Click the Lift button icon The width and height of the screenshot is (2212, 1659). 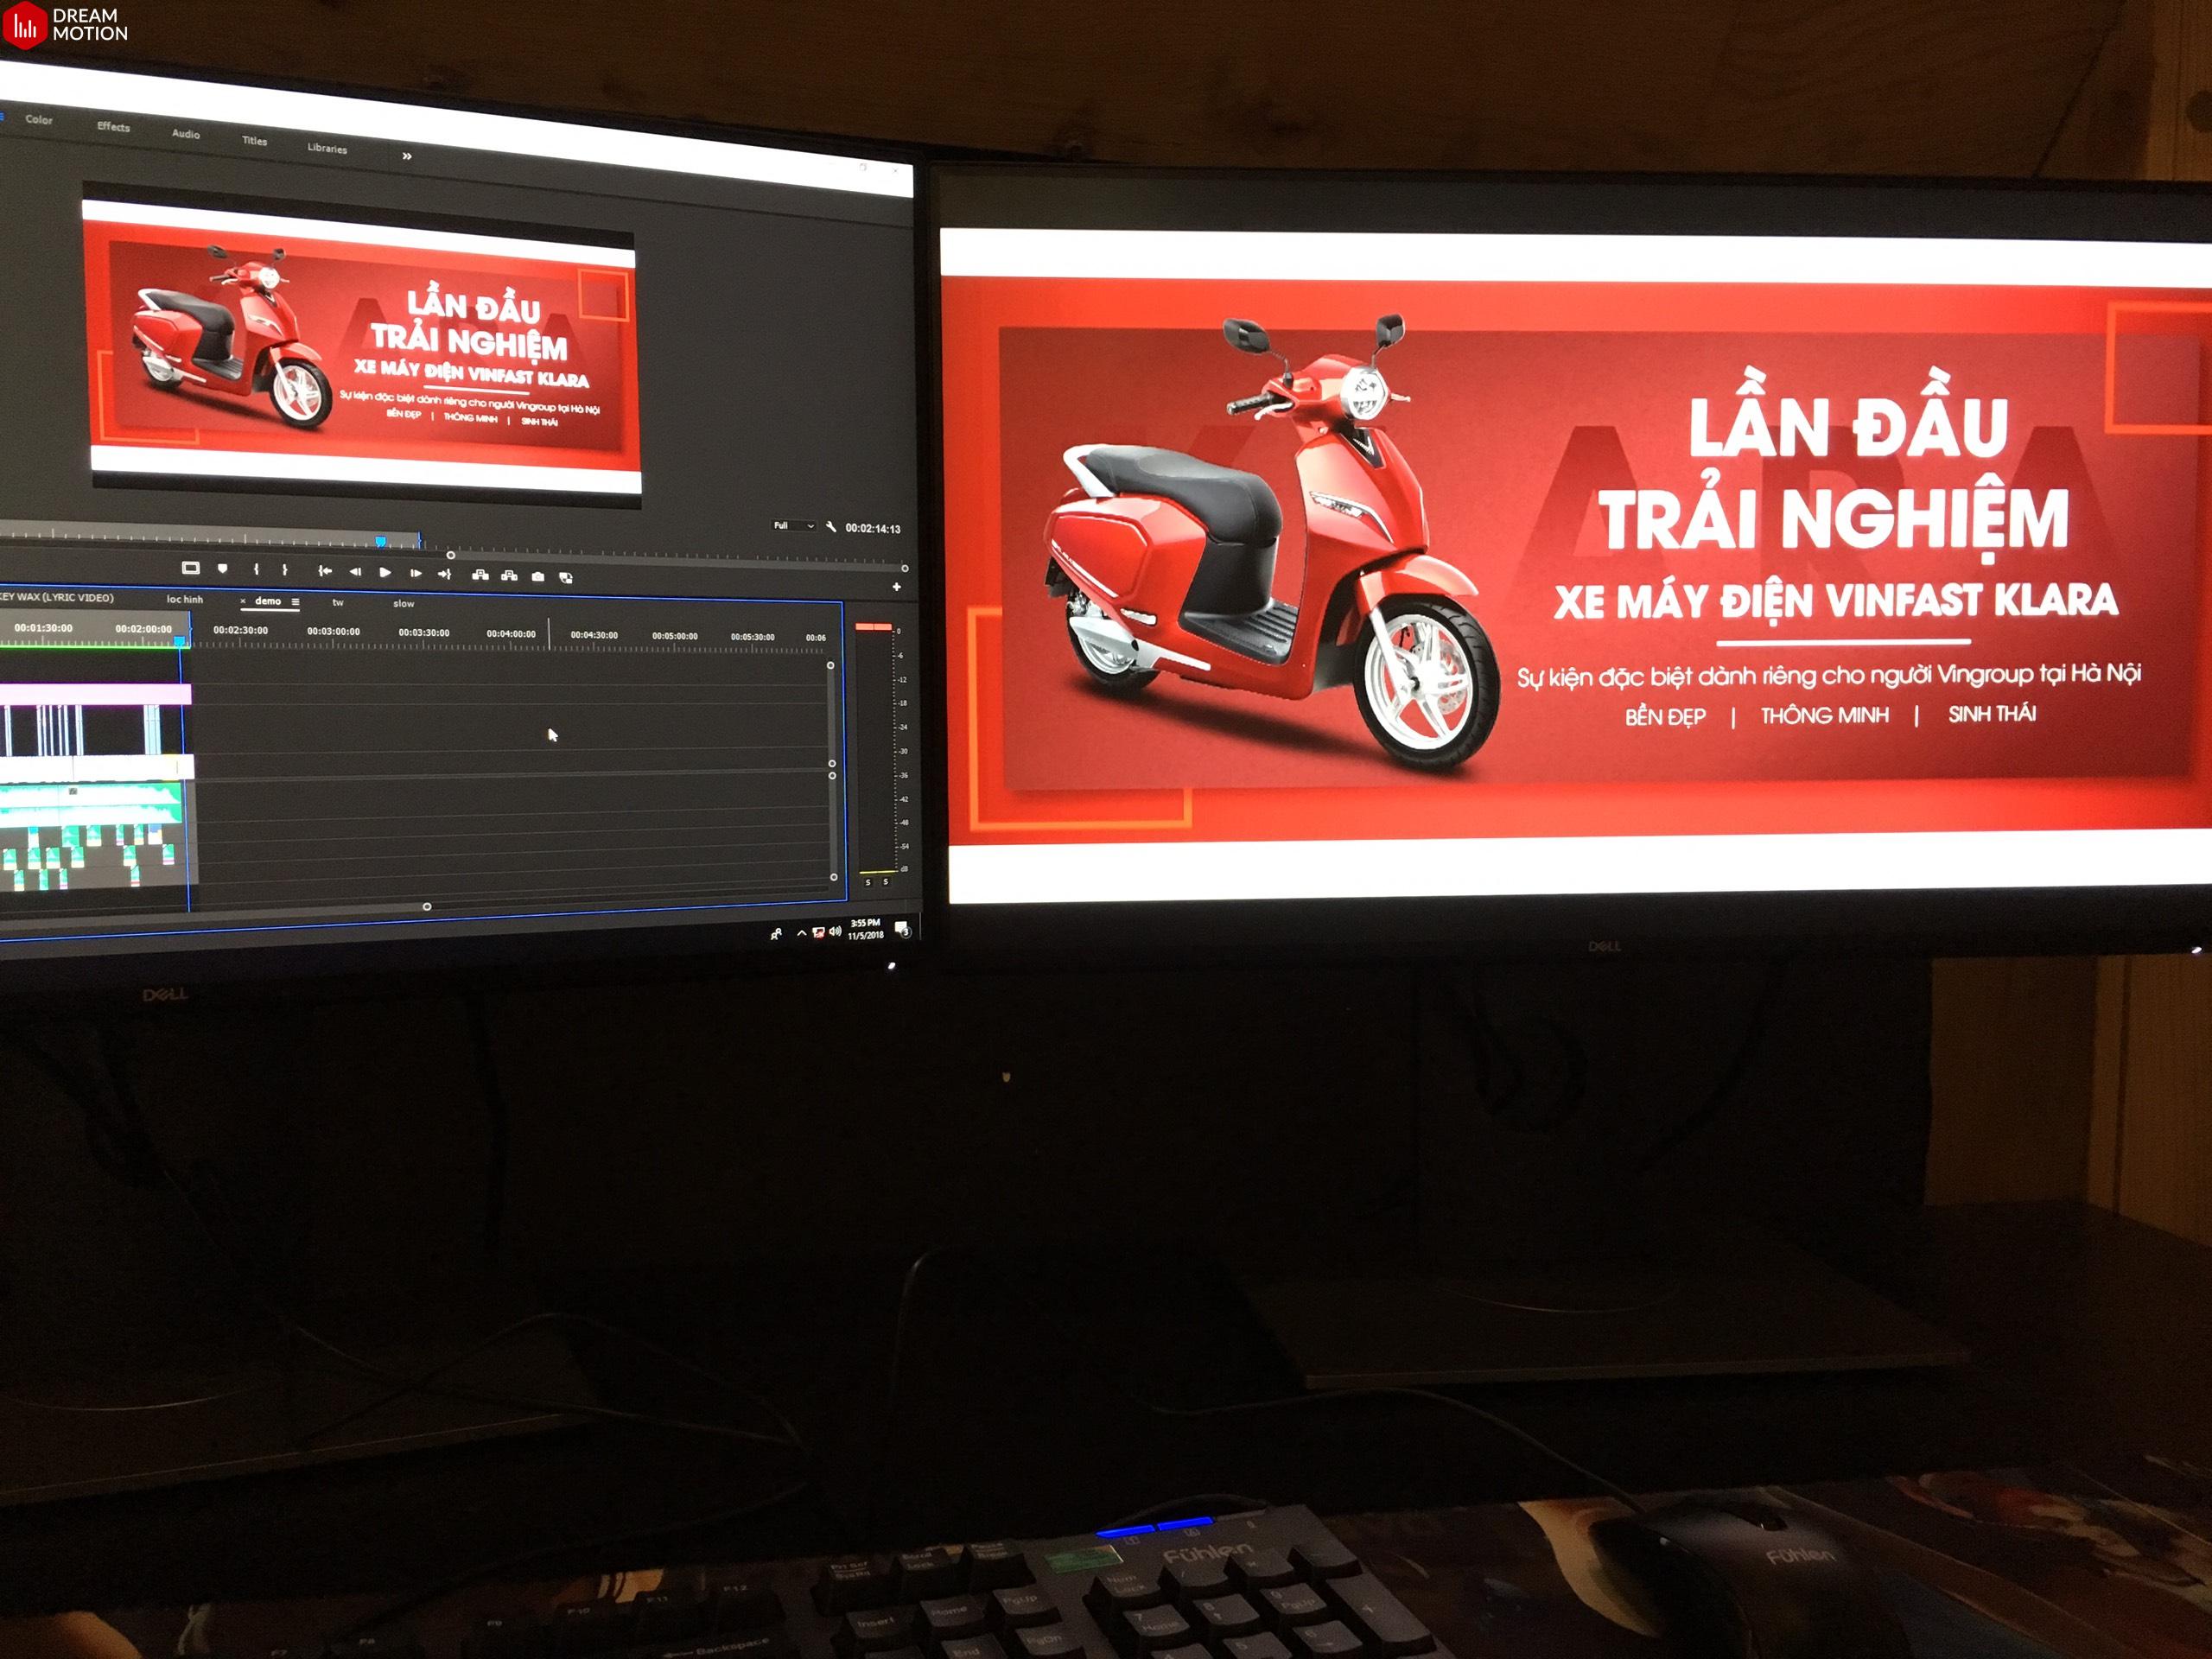tap(480, 575)
